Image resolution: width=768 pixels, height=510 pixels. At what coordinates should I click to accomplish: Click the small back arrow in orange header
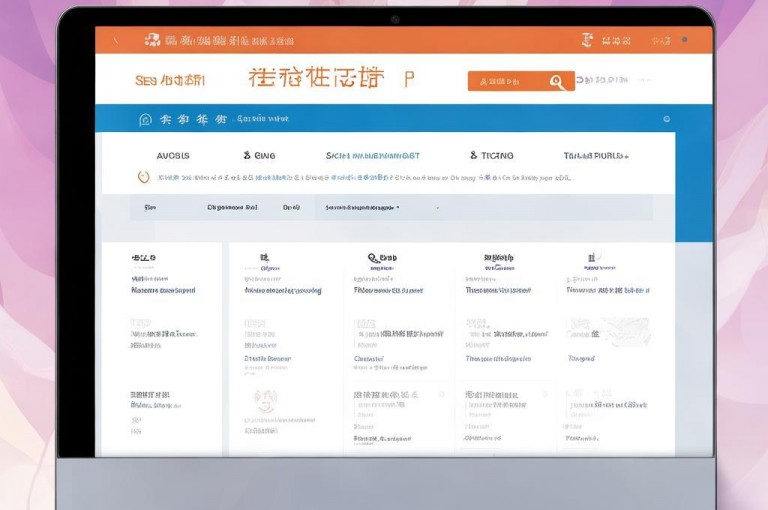116,41
